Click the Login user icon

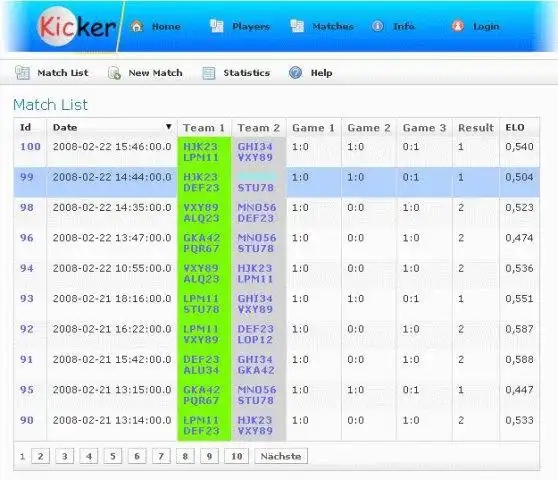point(458,26)
